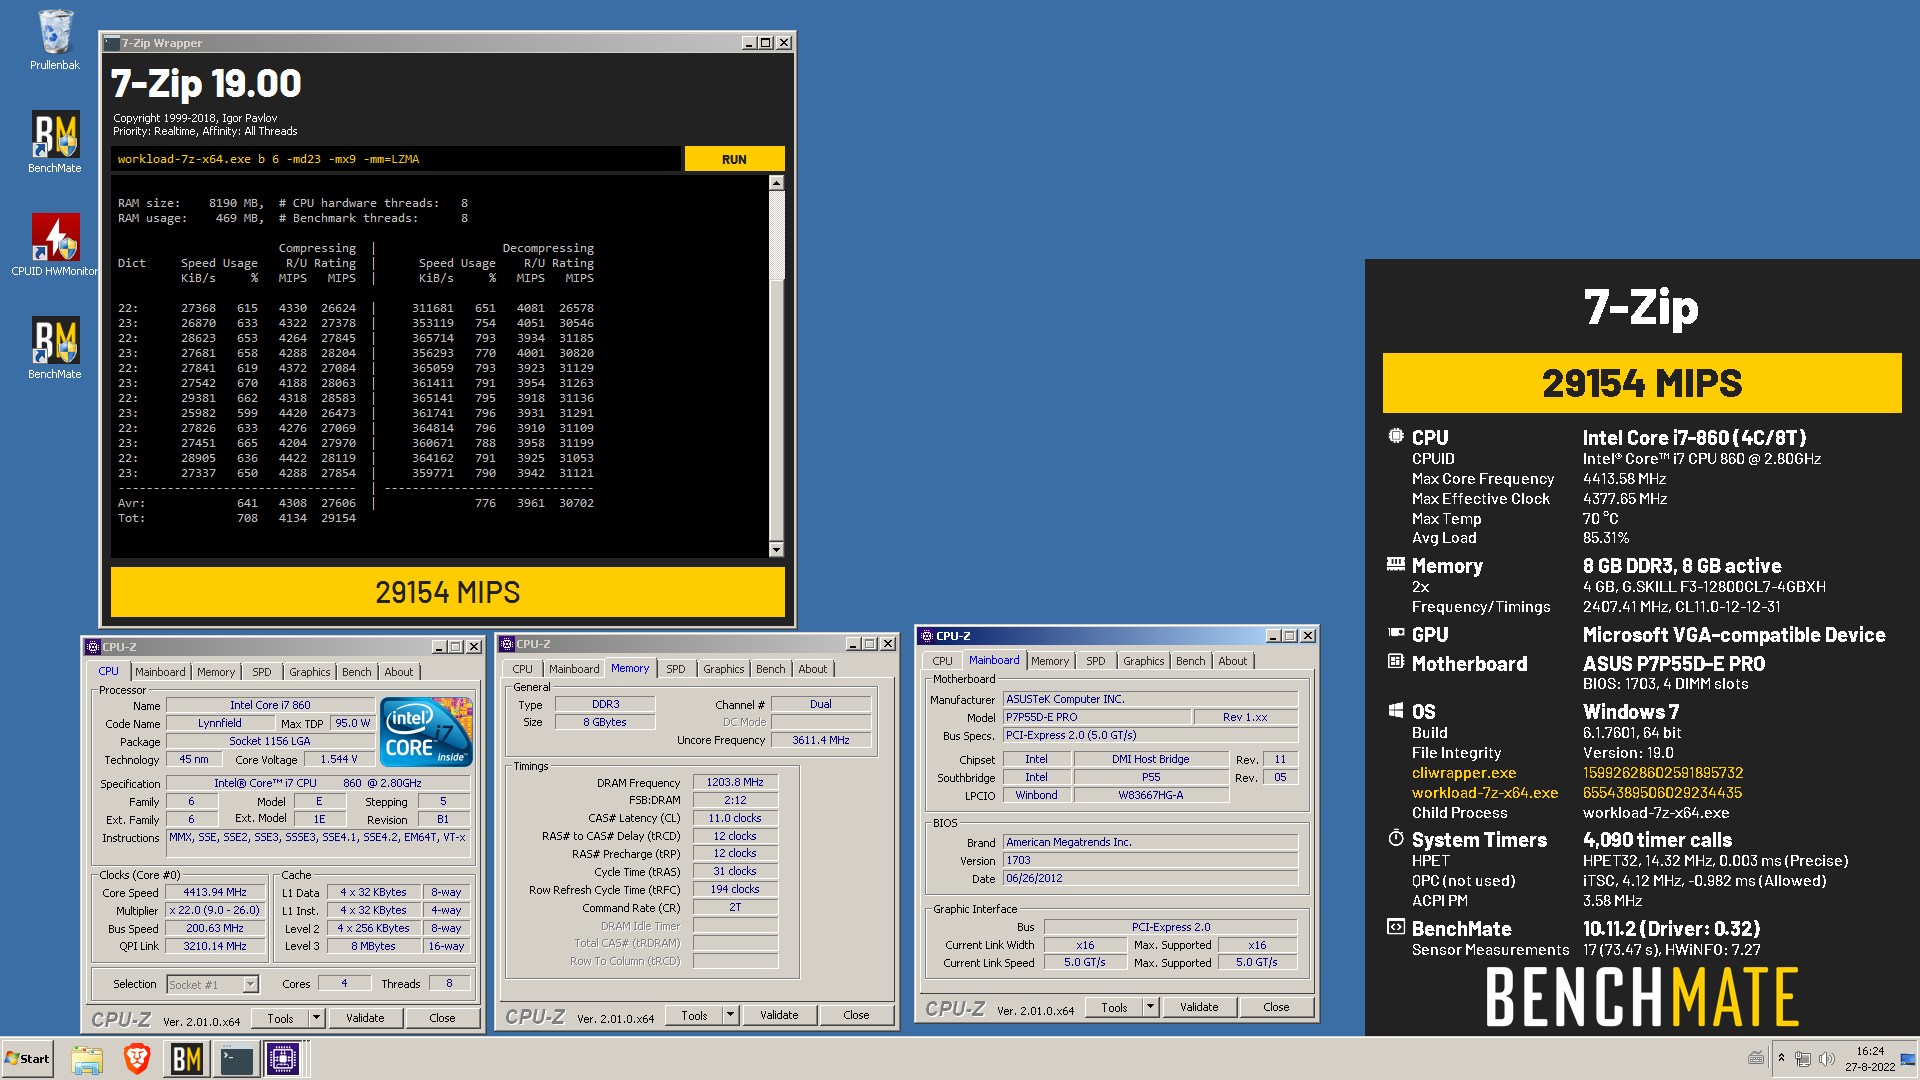Viewport: 1920px width, 1080px height.
Task: Click the mainboard model field P7P55D-E PRO
Action: [x=1097, y=717]
